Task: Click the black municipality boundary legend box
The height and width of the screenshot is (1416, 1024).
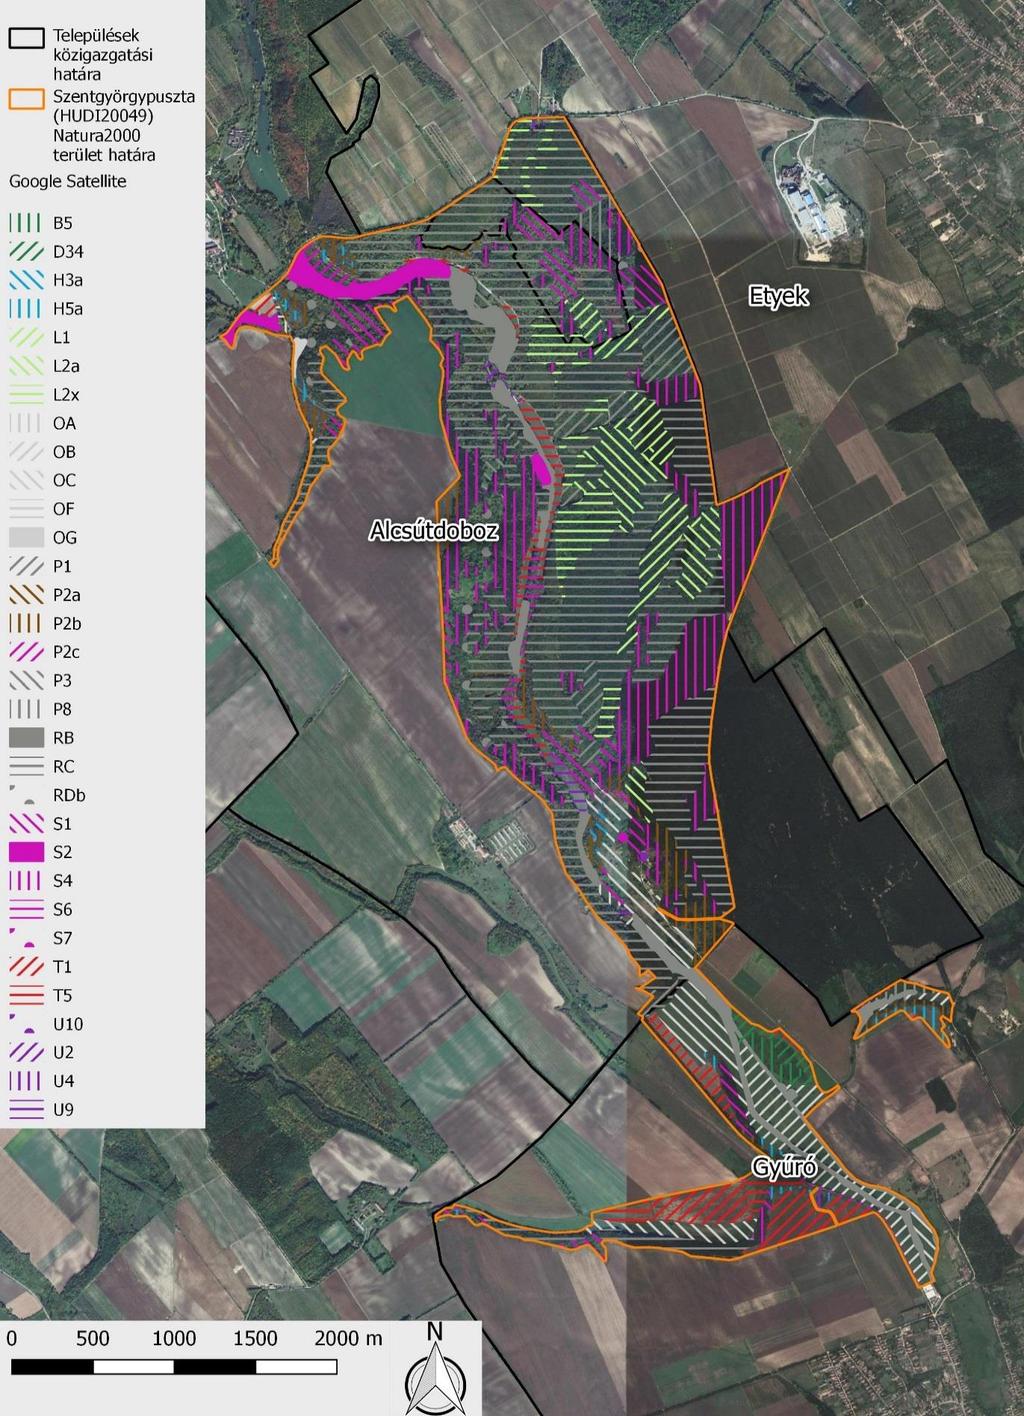Action: 27,38
